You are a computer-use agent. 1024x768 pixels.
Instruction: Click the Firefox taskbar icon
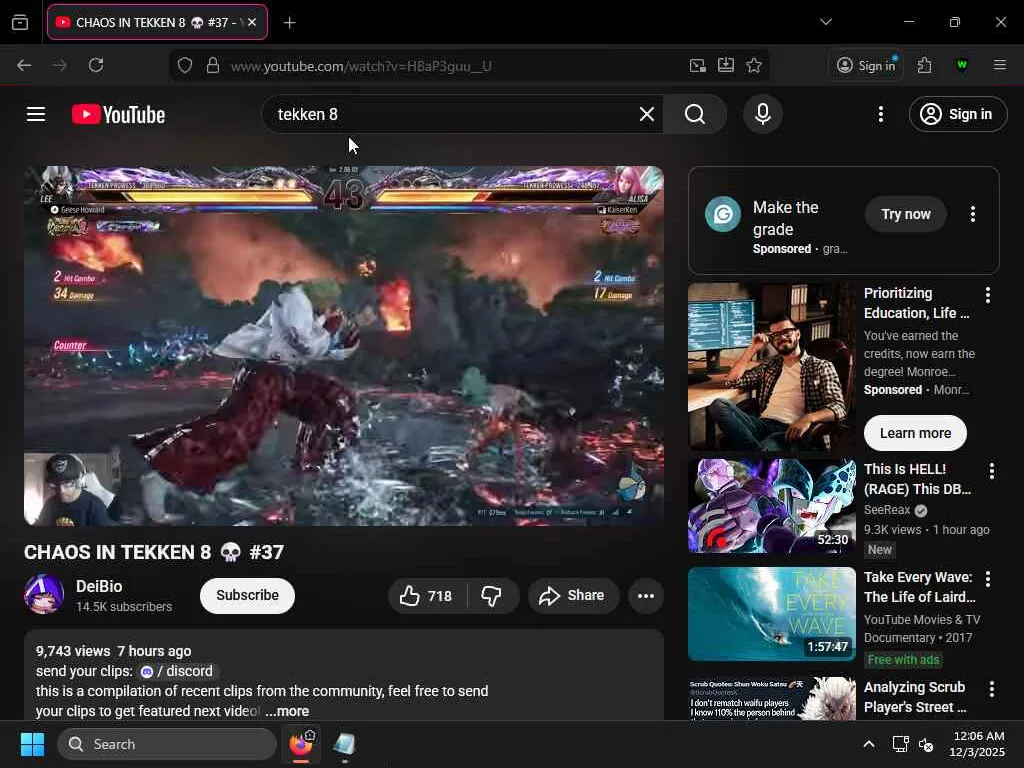[x=301, y=744]
